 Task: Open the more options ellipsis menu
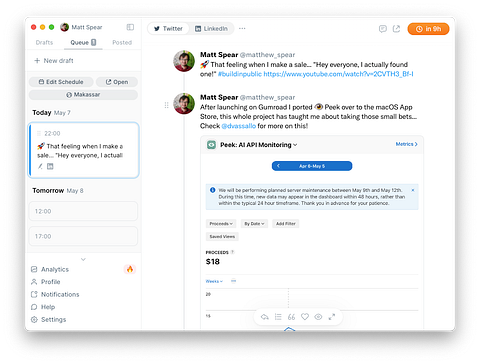point(242,29)
